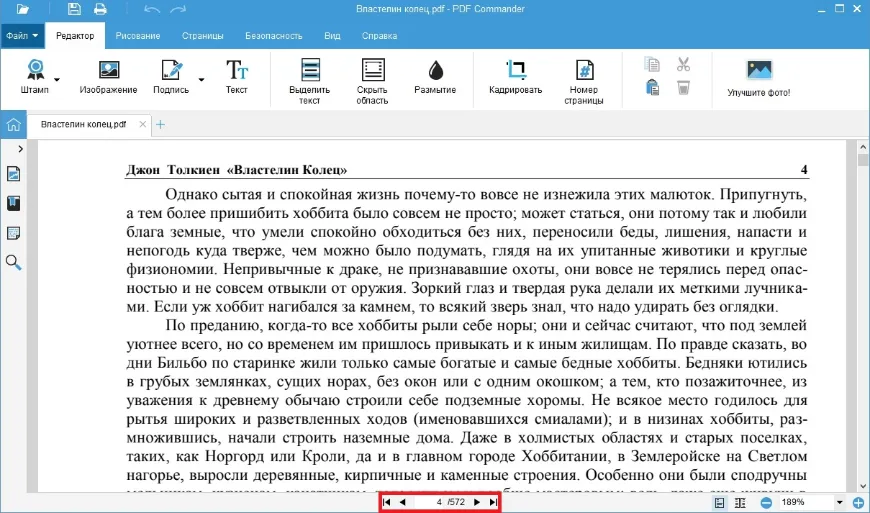The width and height of the screenshot is (870, 513).
Task: Select the Текст tool
Action: click(x=236, y=77)
